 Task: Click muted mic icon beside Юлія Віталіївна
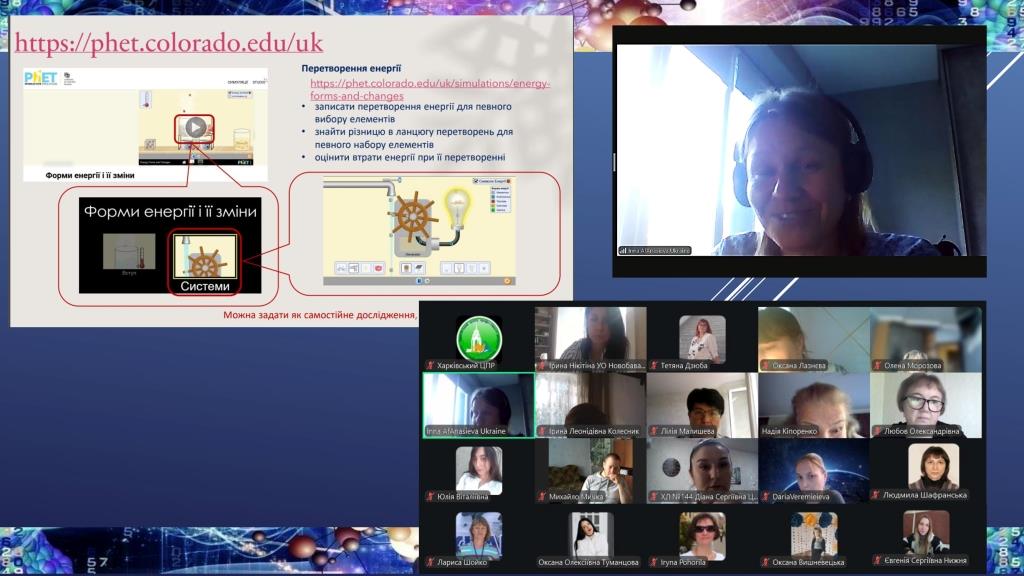[x=430, y=496]
